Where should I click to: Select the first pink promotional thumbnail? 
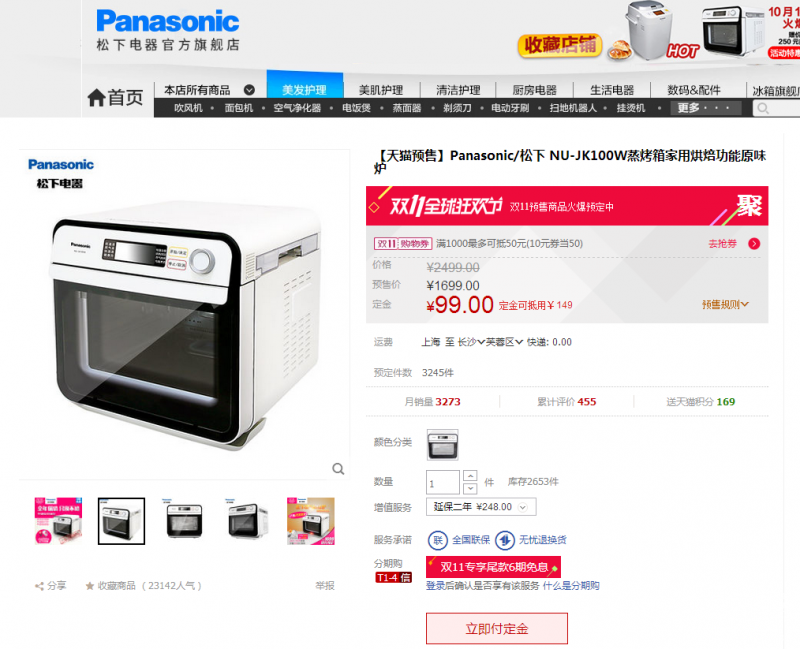point(58,521)
